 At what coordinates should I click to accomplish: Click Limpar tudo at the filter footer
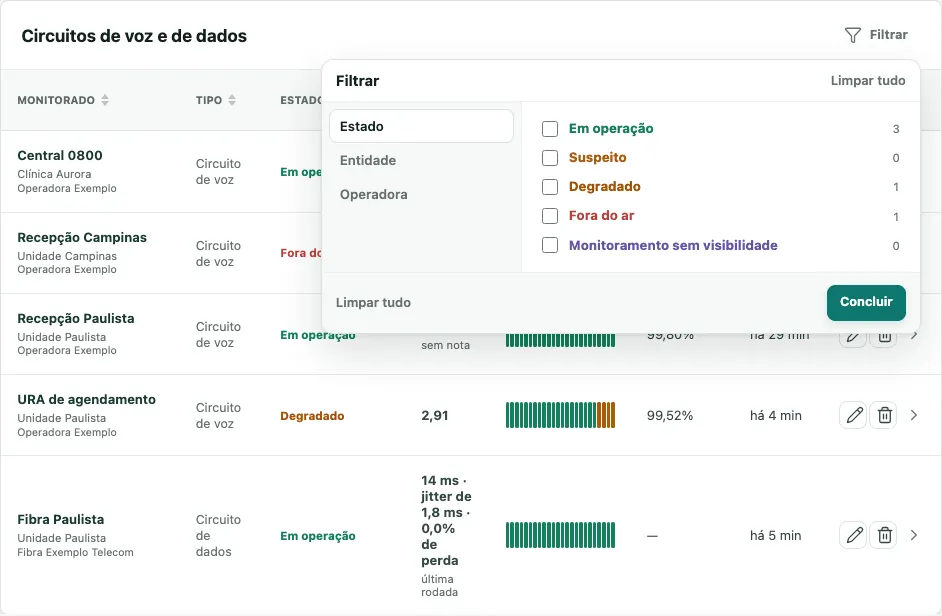pyautogui.click(x=373, y=303)
